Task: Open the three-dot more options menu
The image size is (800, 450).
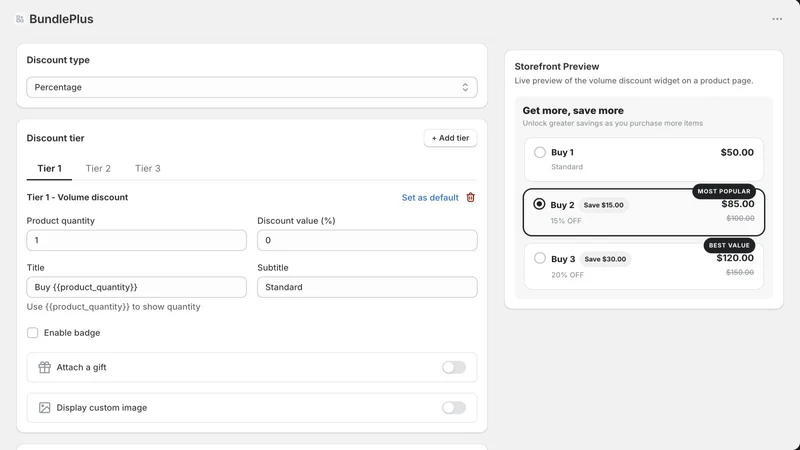Action: (x=777, y=19)
